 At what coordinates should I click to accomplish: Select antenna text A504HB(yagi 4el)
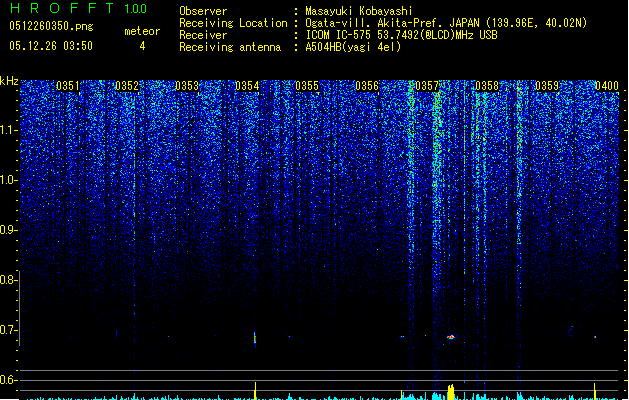point(353,47)
